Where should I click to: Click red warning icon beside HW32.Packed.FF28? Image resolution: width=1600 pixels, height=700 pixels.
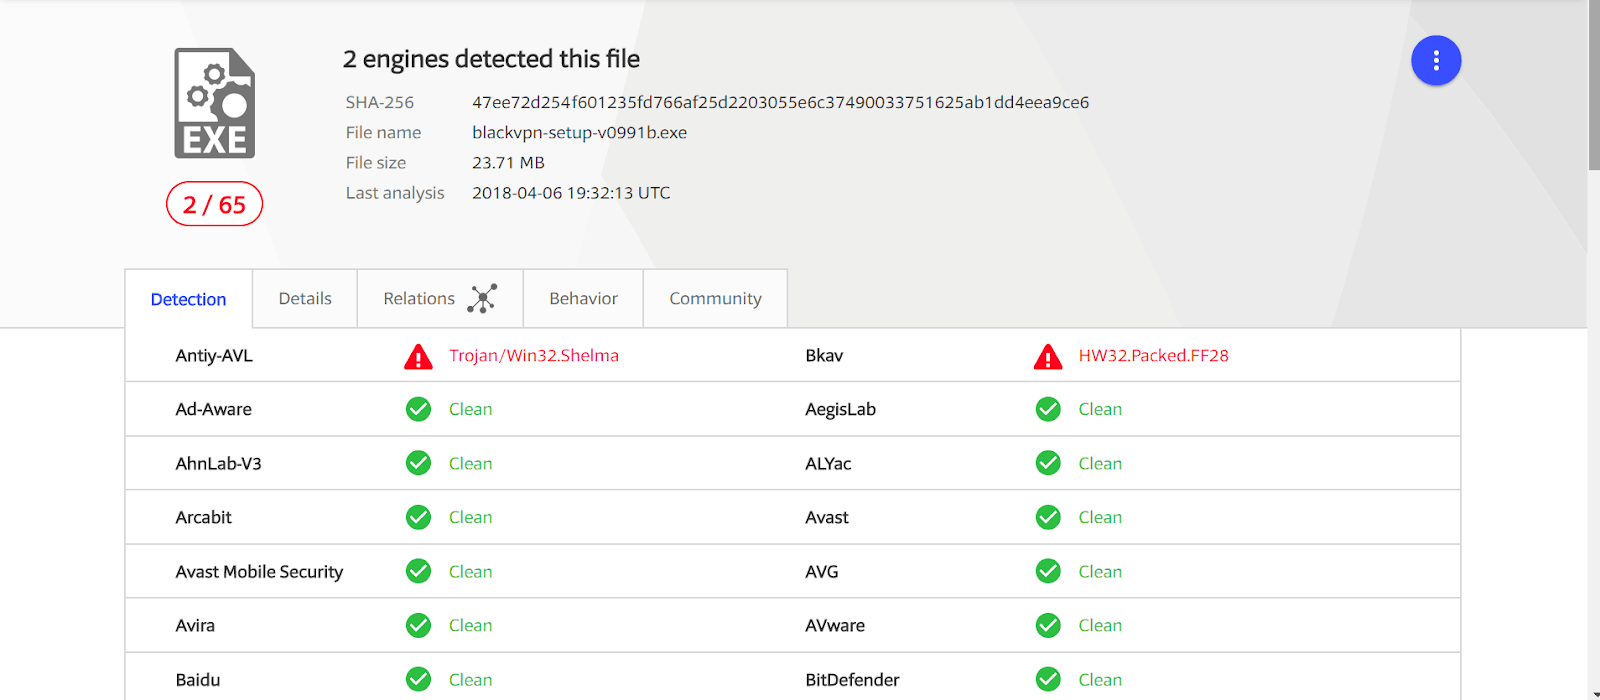coord(1048,356)
